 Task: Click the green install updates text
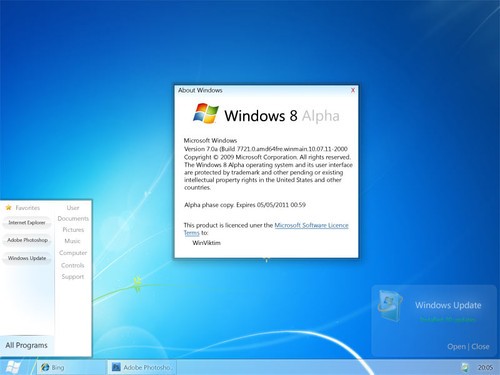click(447, 320)
